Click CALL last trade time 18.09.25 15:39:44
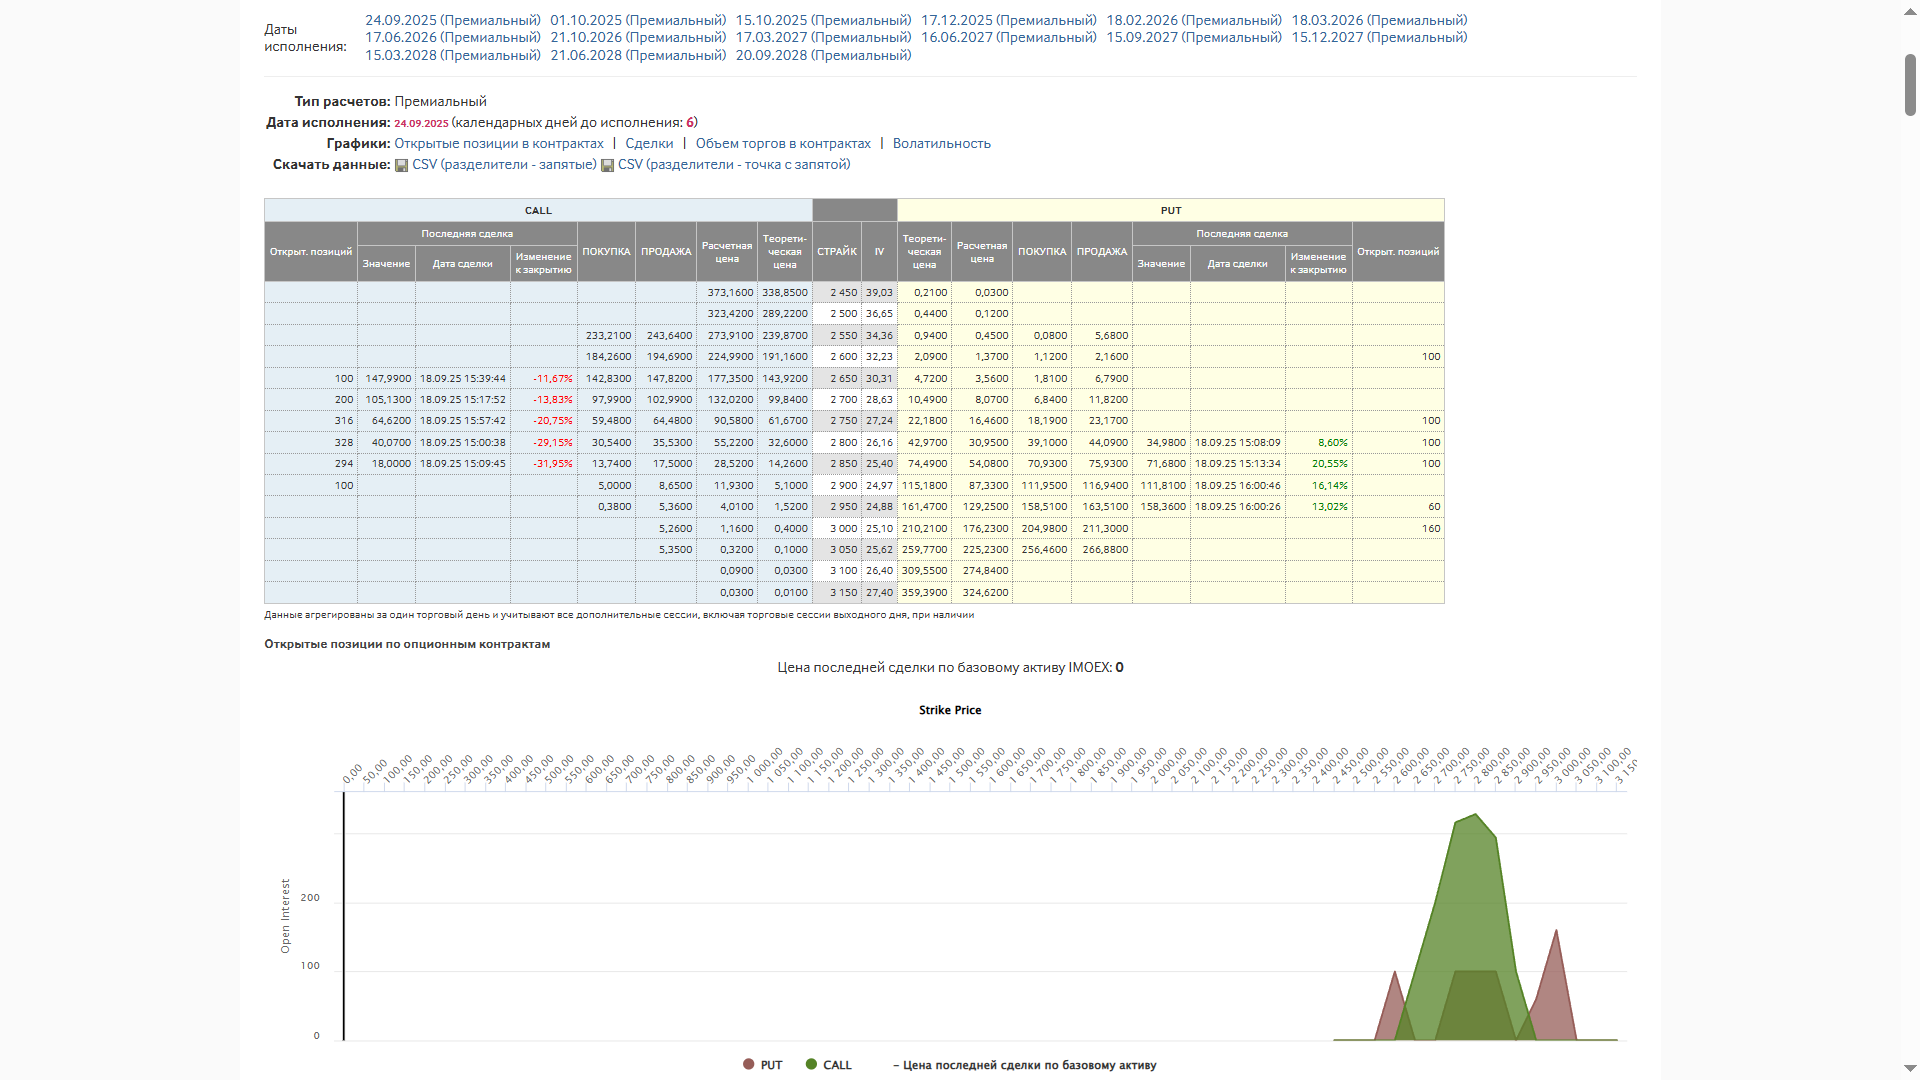Screen dimensions: 1920x1080 click(462, 379)
